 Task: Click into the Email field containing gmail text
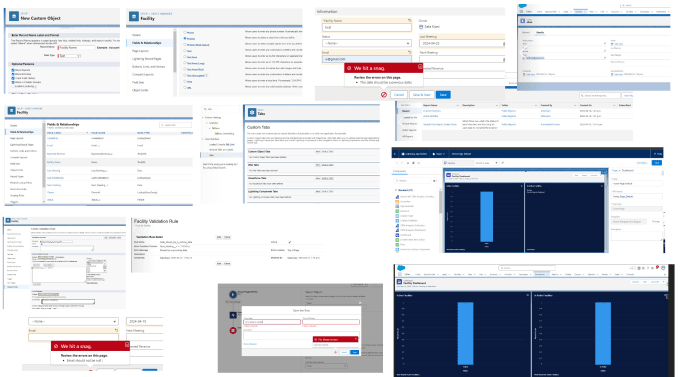point(366,59)
